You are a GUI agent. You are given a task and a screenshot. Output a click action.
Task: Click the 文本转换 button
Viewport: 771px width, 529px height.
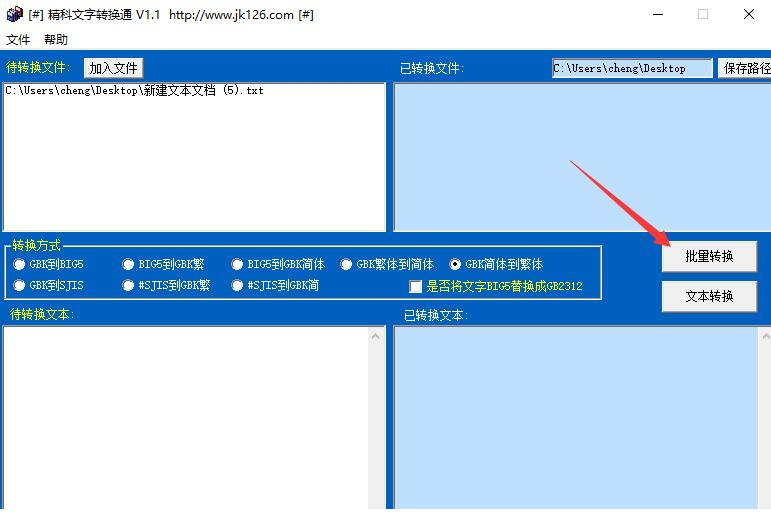coord(709,296)
